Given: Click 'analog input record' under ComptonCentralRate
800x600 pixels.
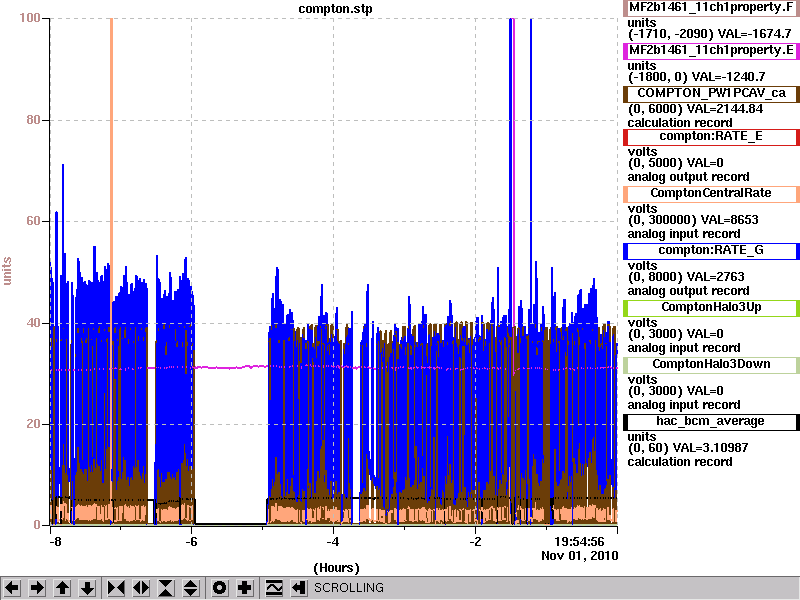Looking at the screenshot, I should point(684,234).
